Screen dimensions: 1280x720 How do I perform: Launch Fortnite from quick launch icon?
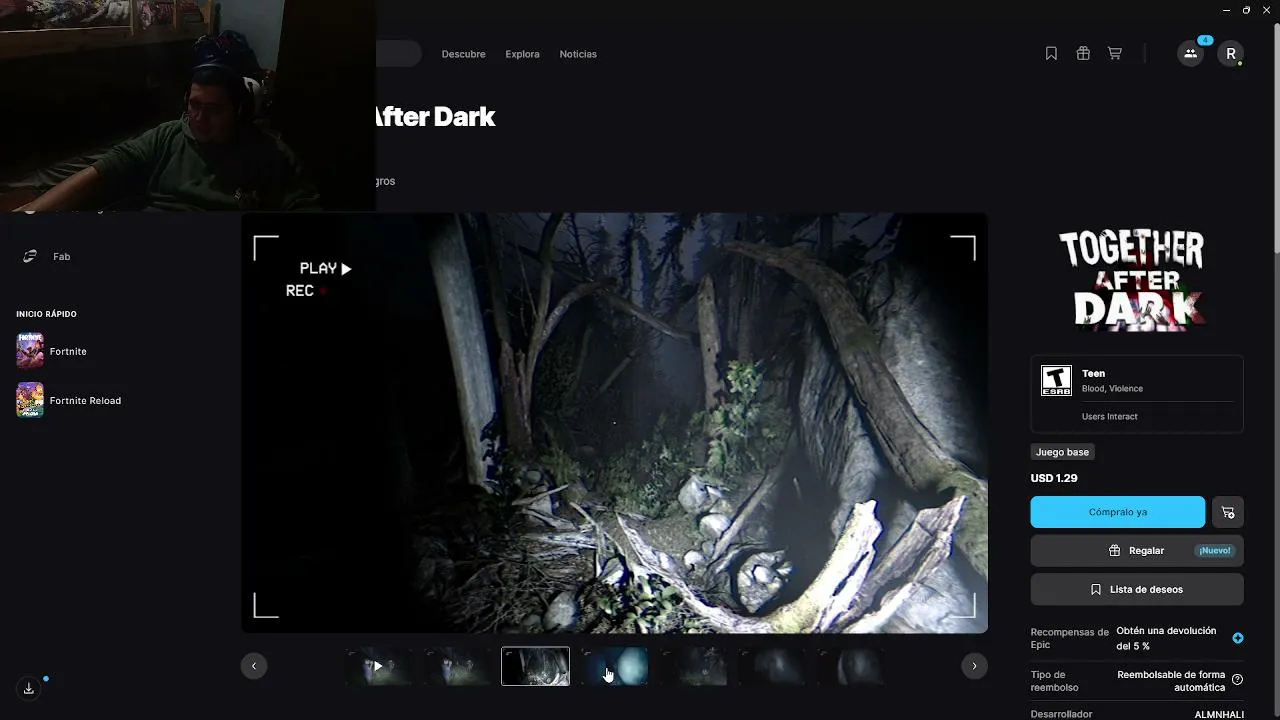pos(30,351)
